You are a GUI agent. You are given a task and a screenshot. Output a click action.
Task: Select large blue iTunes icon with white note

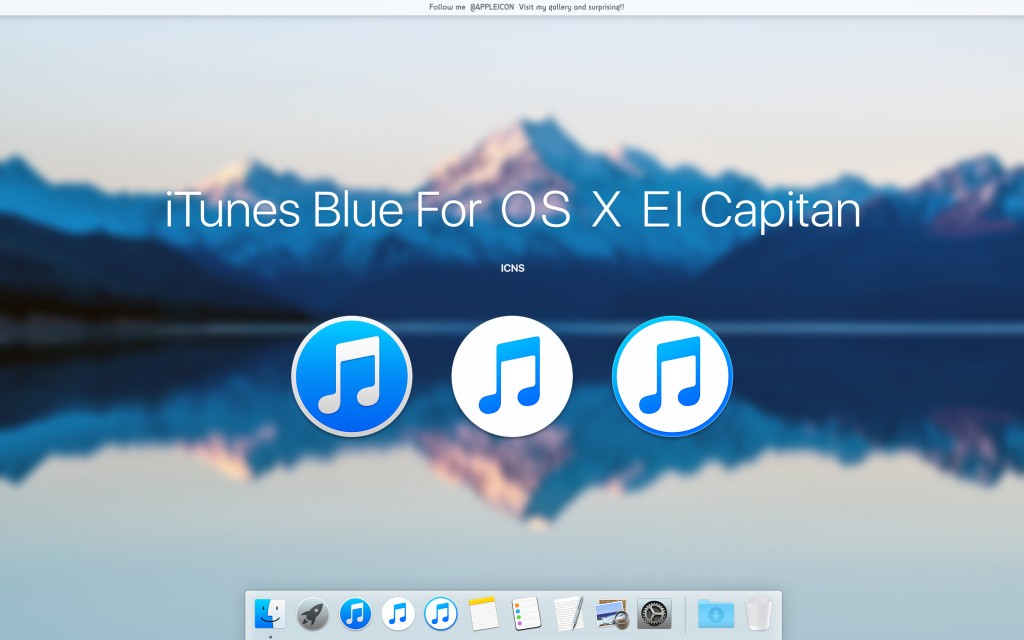point(351,376)
